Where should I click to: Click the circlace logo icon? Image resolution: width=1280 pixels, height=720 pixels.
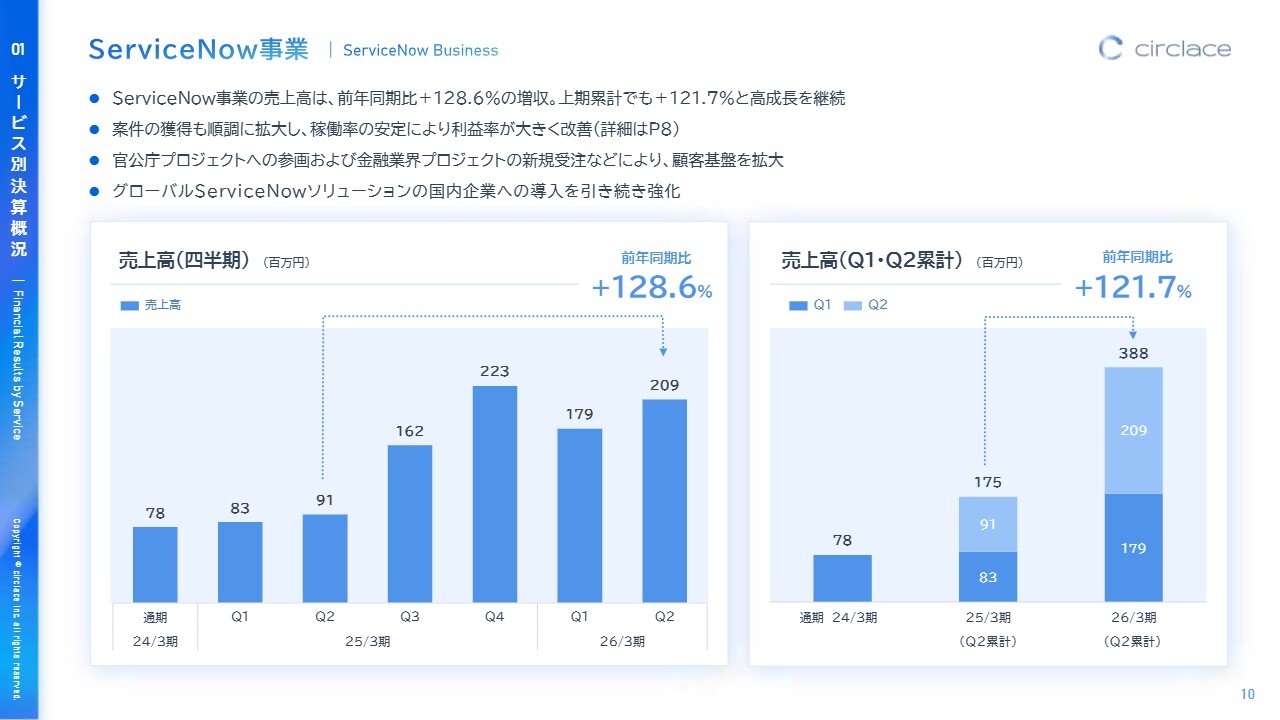[1111, 48]
